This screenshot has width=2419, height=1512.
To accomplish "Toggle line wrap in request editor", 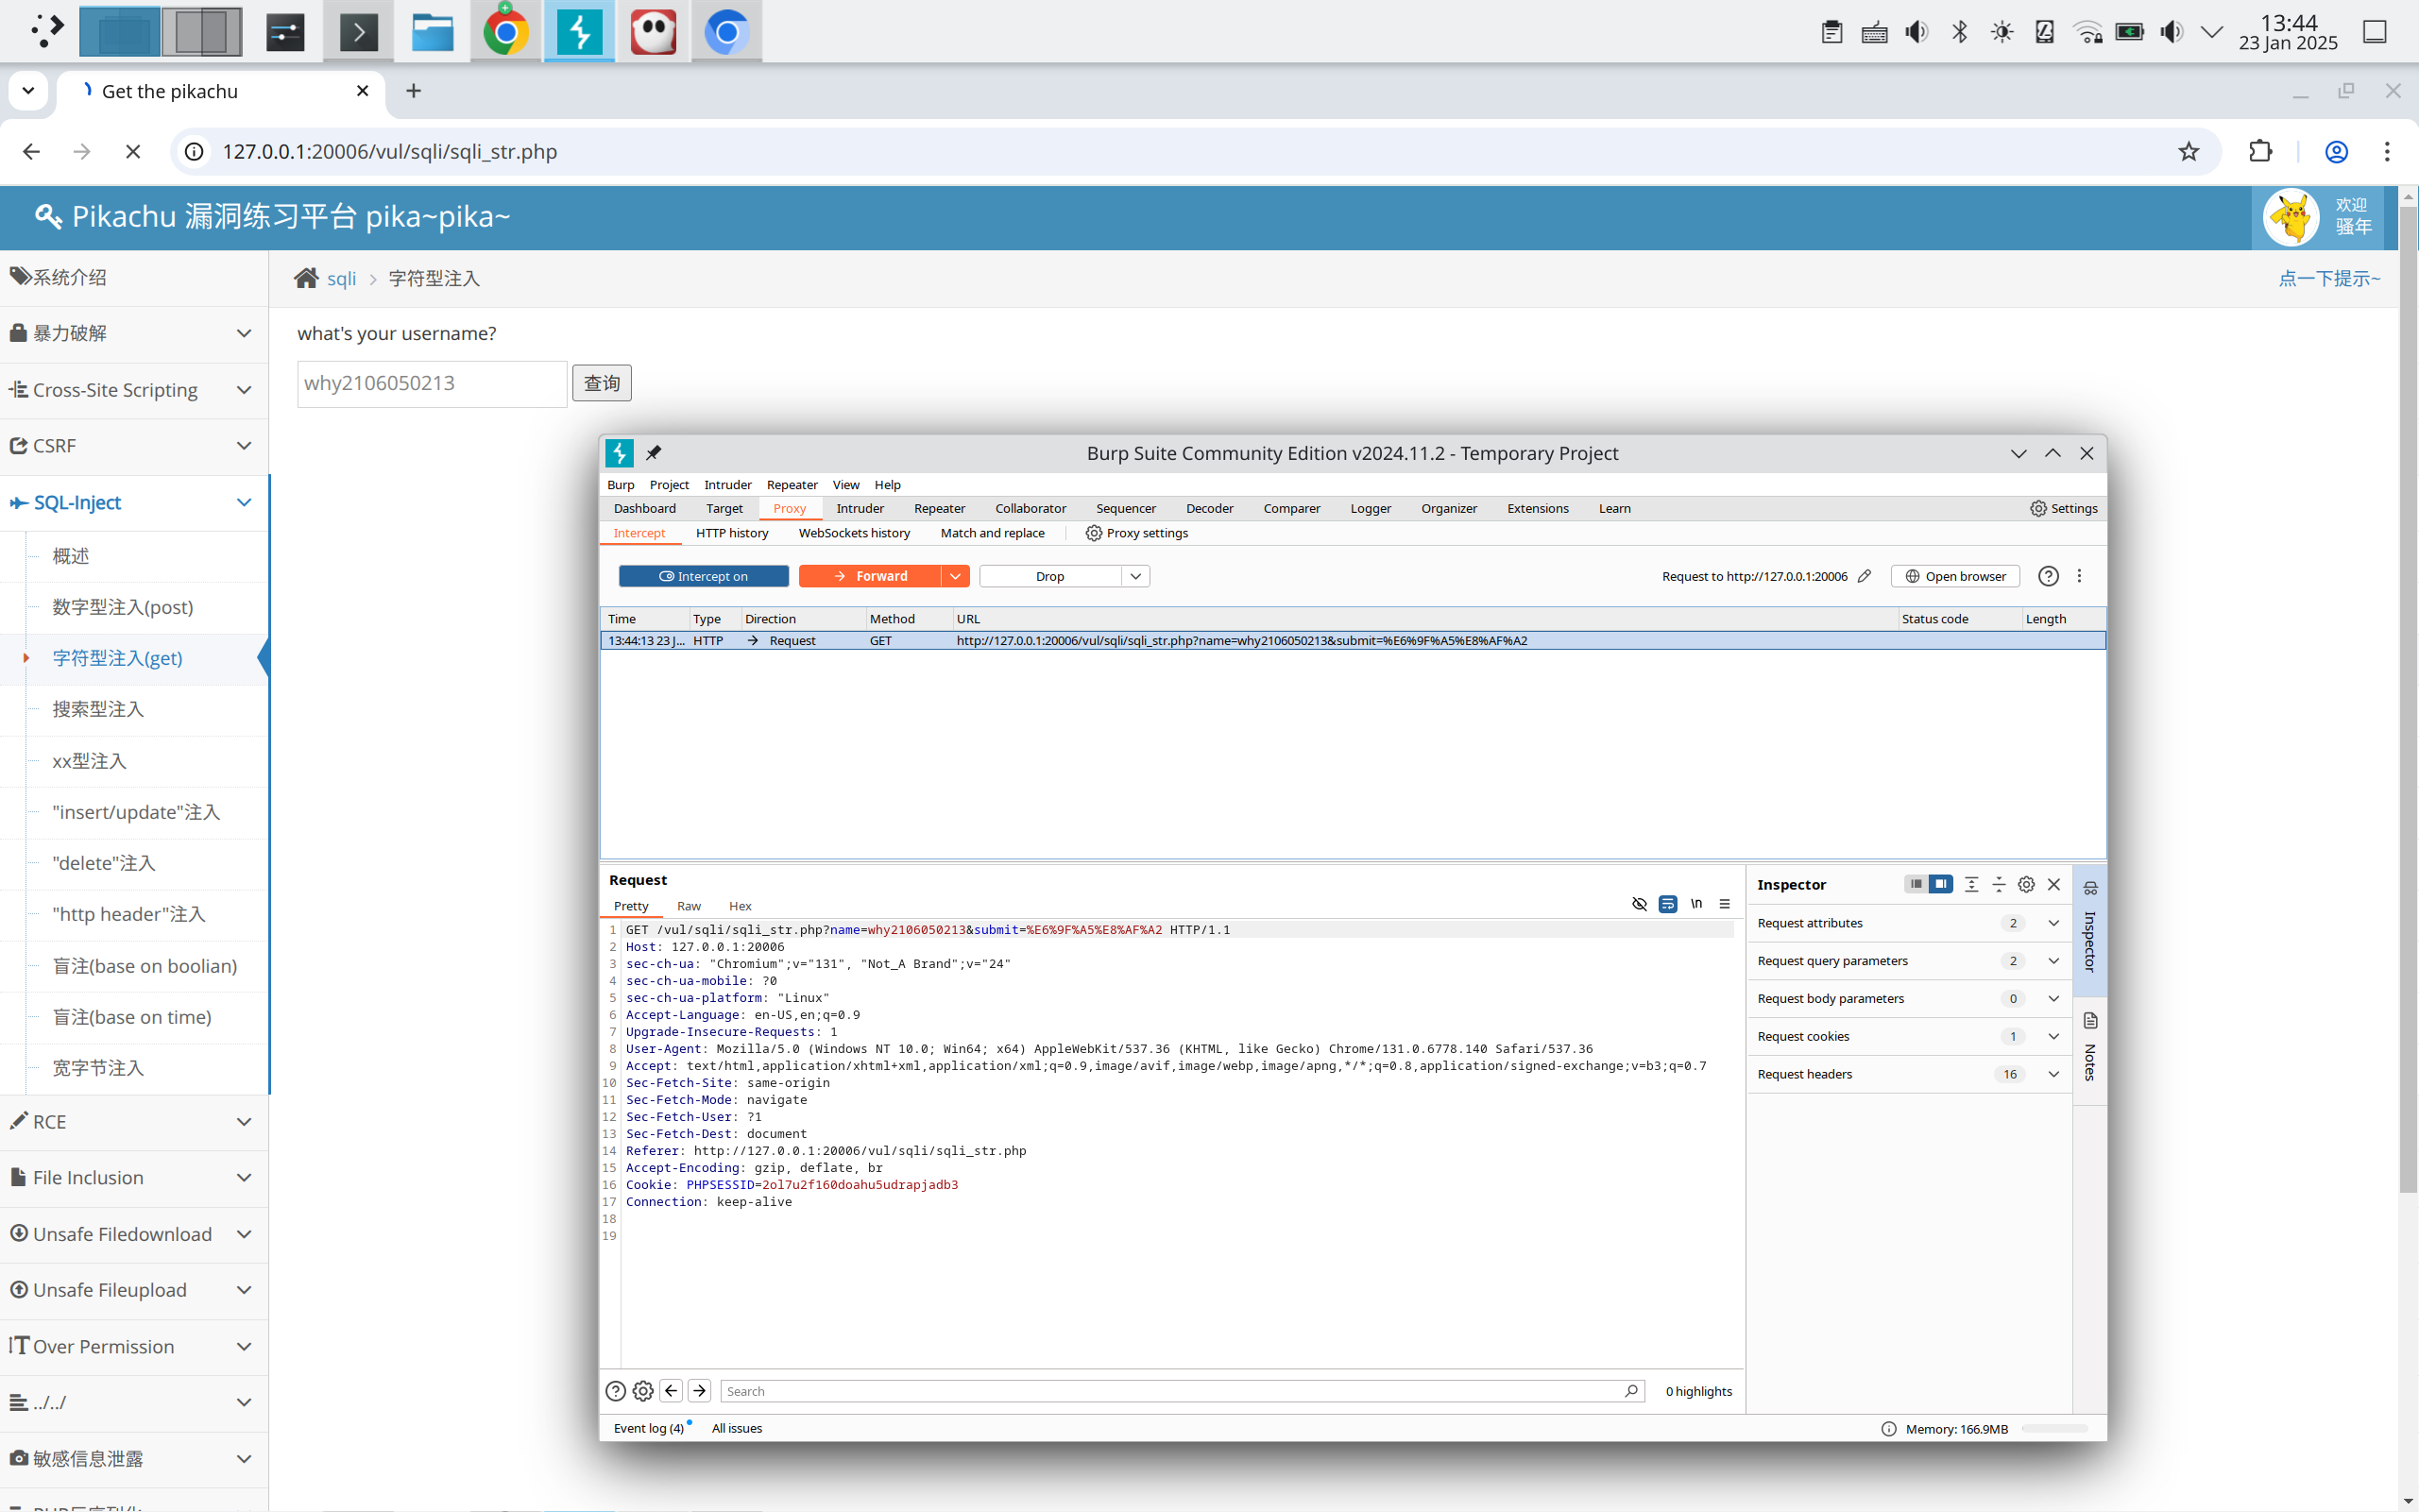I will pos(1667,904).
